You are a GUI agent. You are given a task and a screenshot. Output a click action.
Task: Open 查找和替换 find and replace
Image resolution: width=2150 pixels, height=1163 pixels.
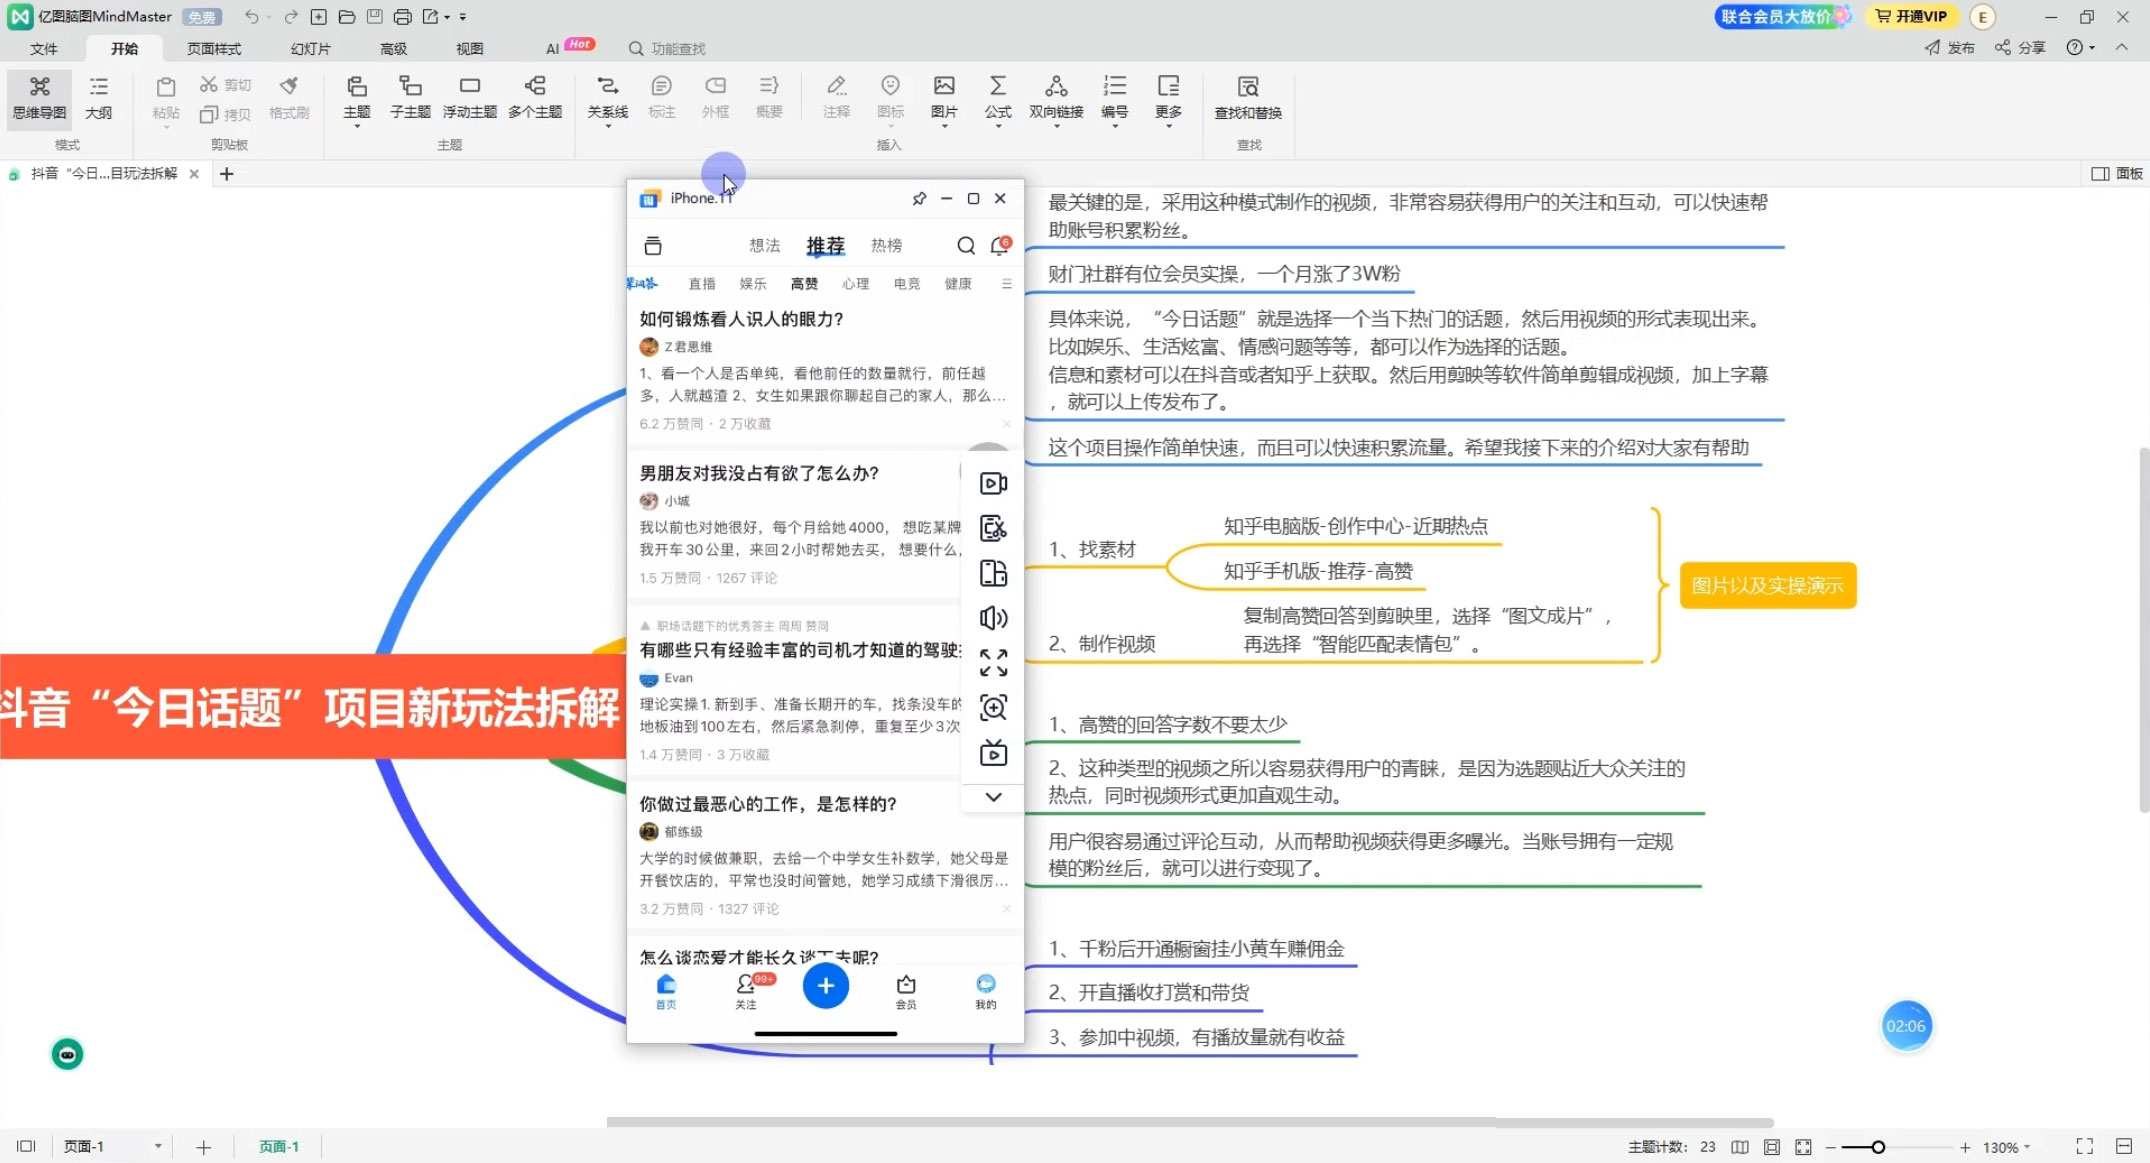1247,98
